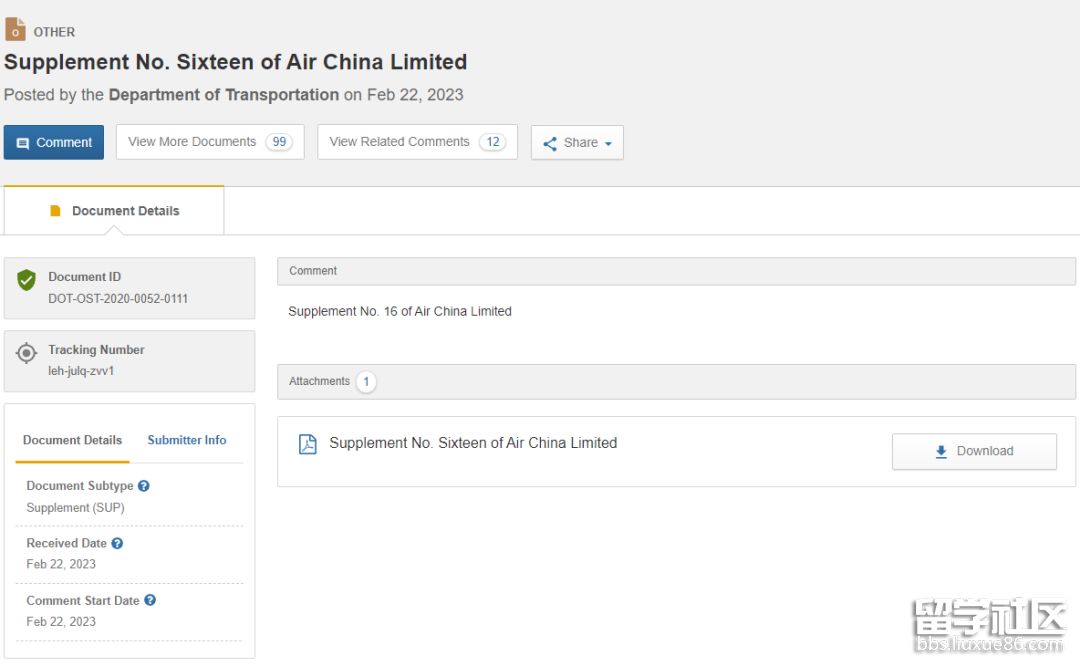
Task: Open help icon beside Received Date
Action: [x=117, y=543]
